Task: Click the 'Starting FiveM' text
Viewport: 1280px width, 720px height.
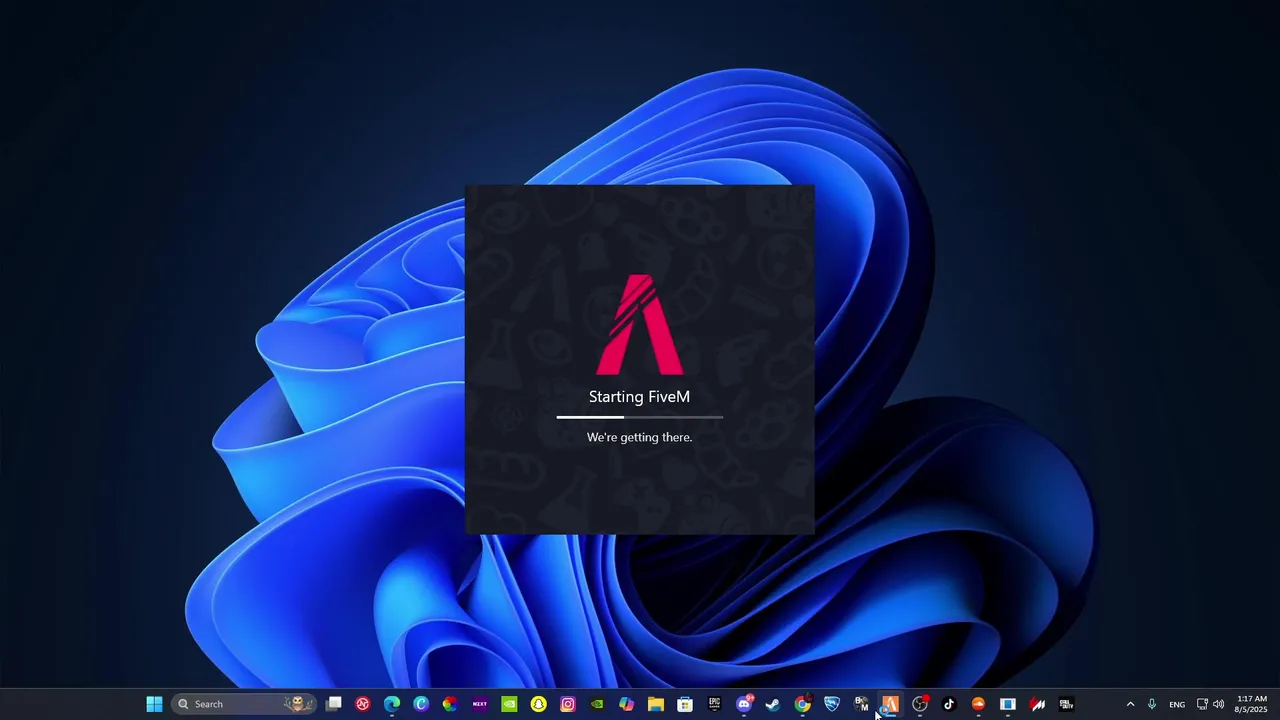Action: 639,397
